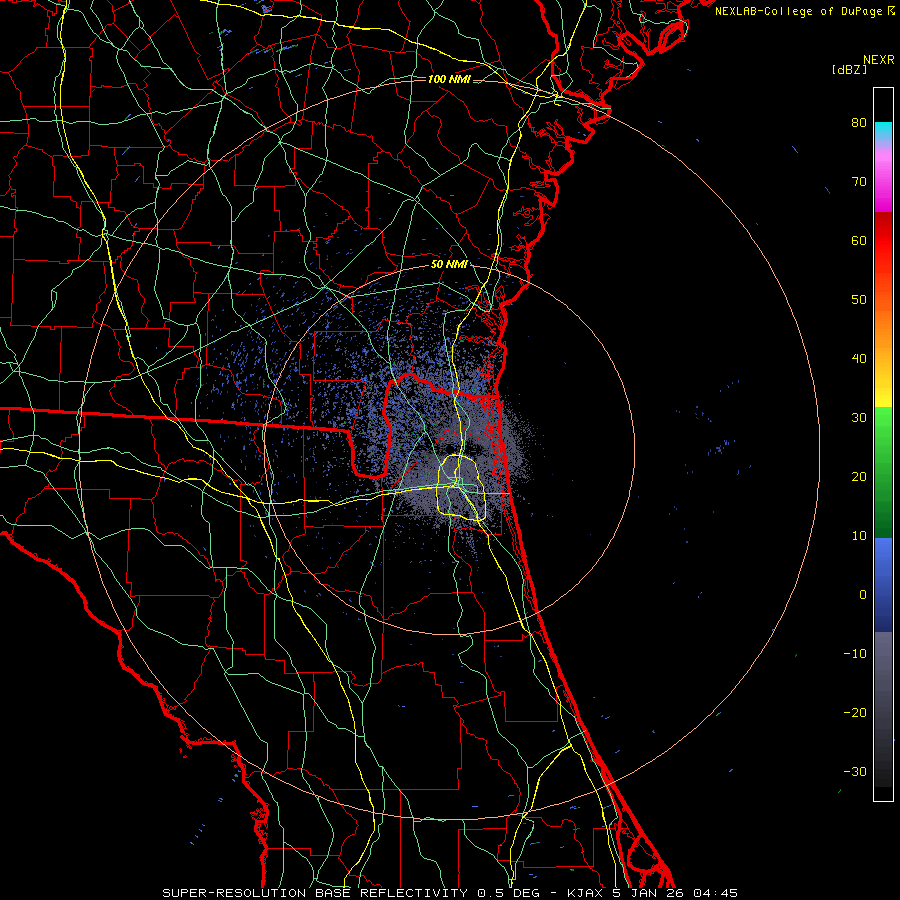Click the 0 value on the dBZ scale
The height and width of the screenshot is (900, 900).
click(x=863, y=595)
